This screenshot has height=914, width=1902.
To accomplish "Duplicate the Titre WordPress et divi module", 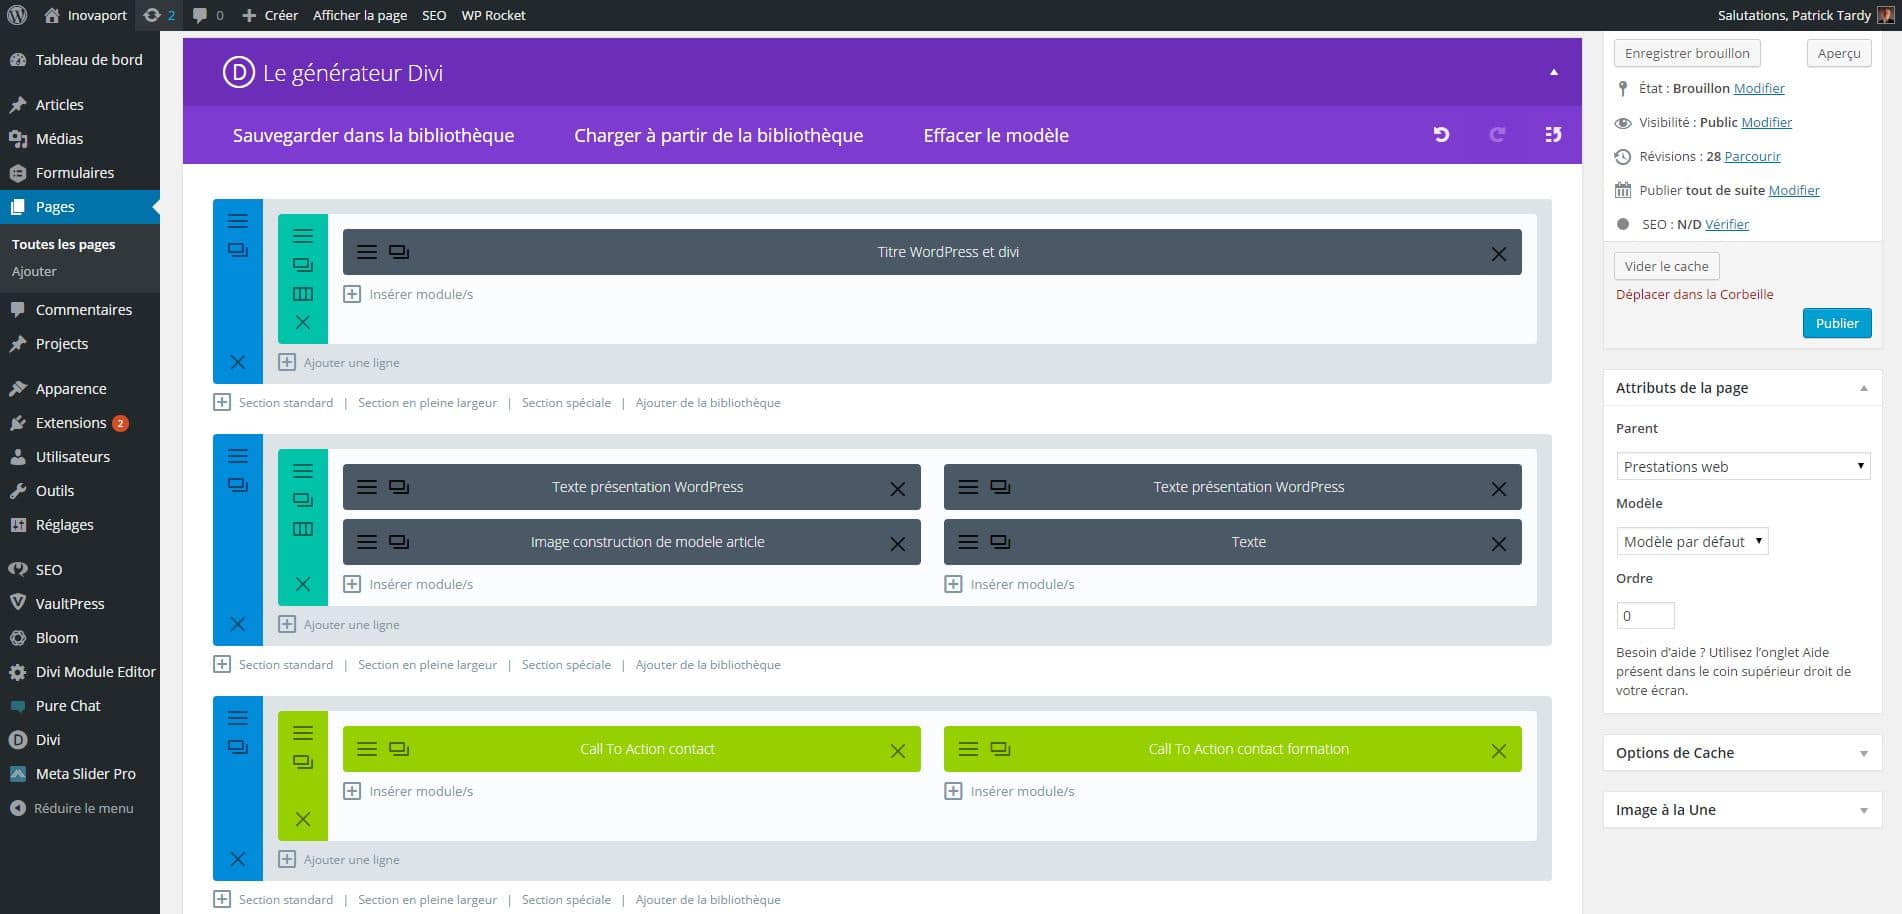I will (399, 252).
